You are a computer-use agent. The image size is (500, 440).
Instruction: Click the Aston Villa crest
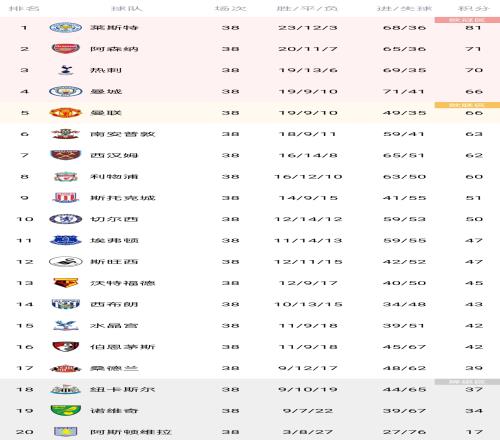pyautogui.click(x=66, y=432)
